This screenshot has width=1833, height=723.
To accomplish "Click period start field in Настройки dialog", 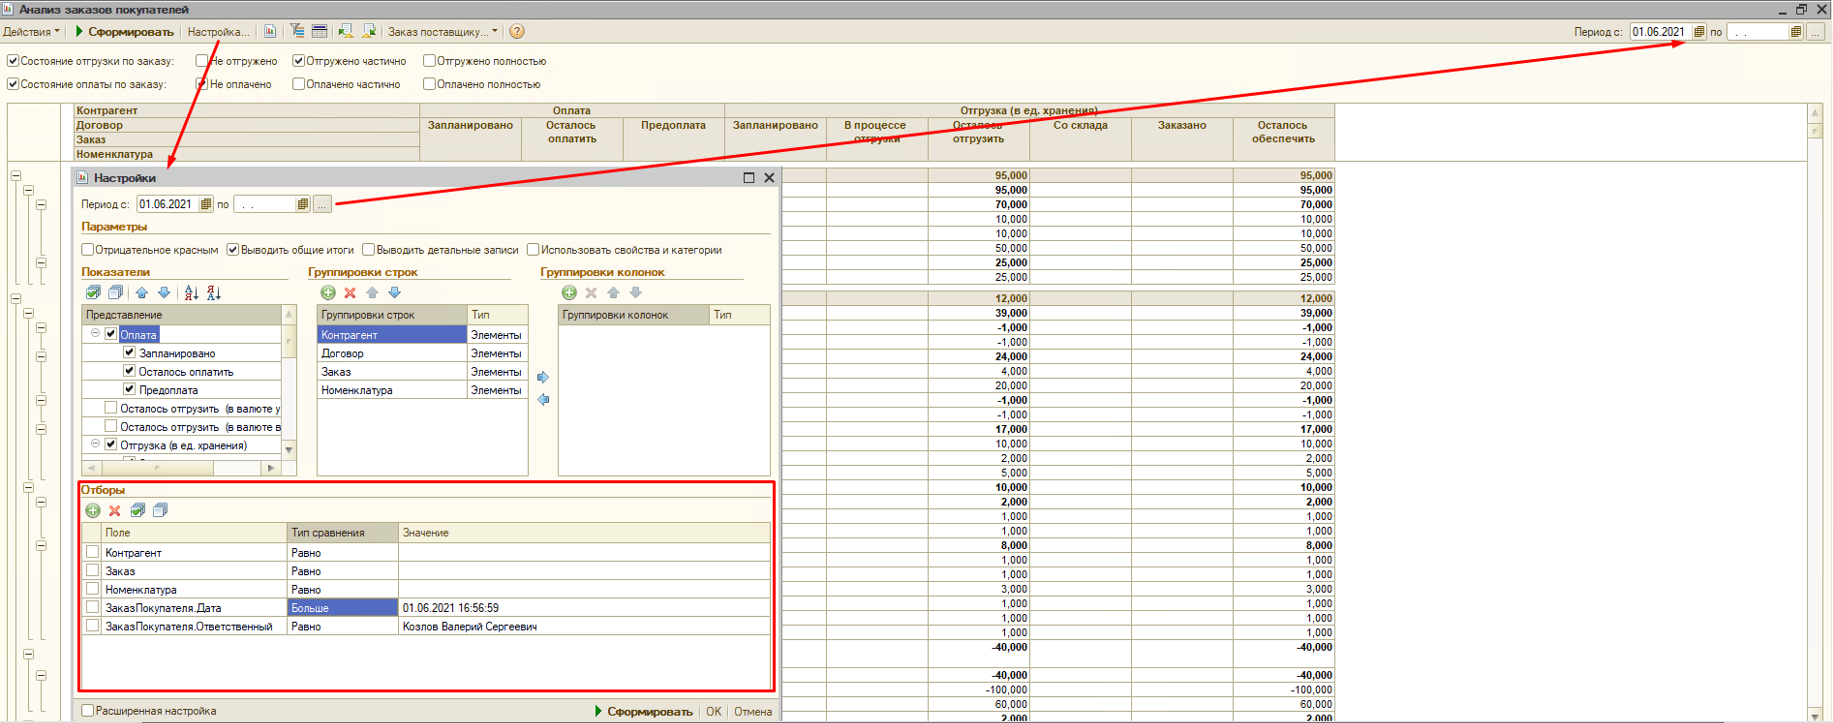I will point(168,204).
